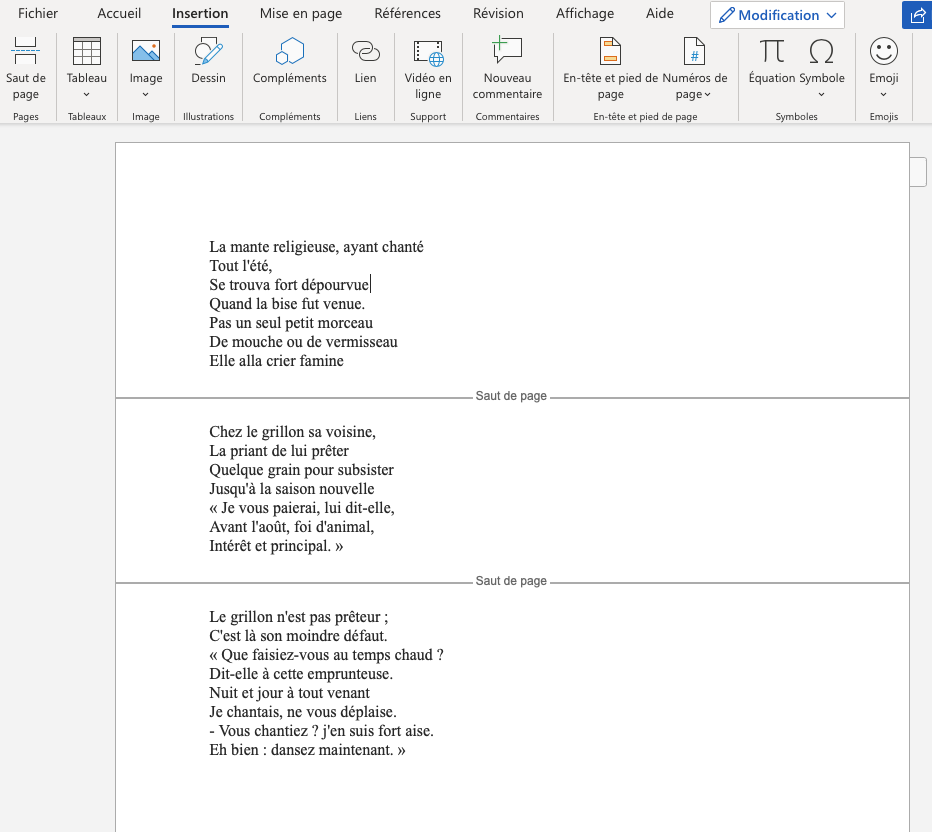Go to the Révision tab
Viewport: 932px width, 832px height.
point(498,14)
